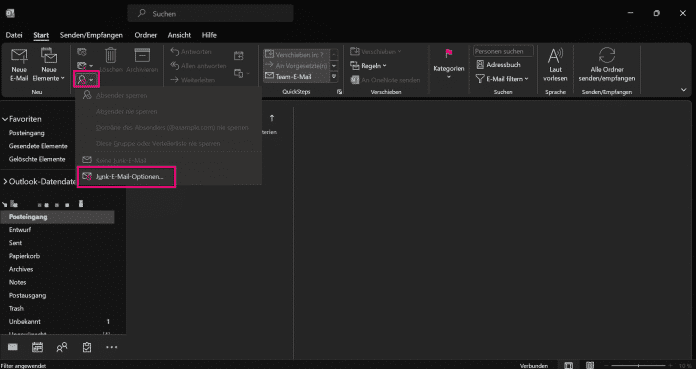Switch to Tasks view icon
Viewport: 696px width, 369px height.
87,347
